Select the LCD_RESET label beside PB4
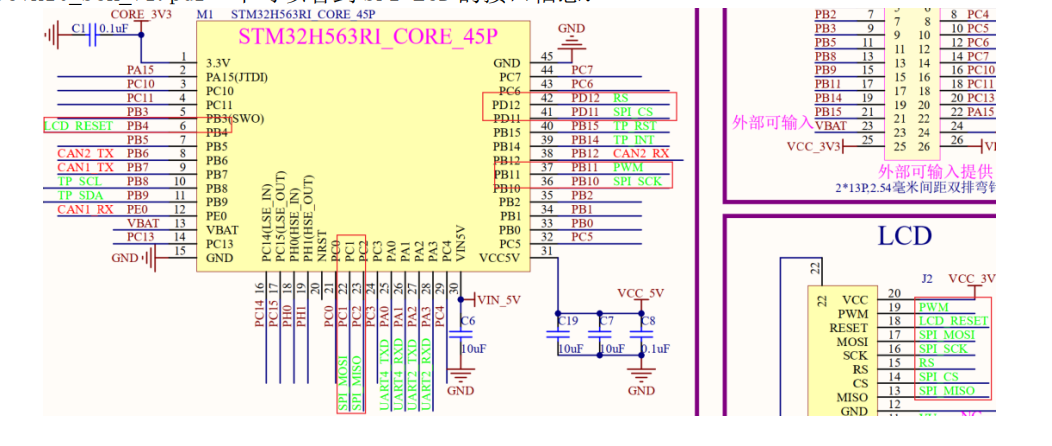The height and width of the screenshot is (446, 1052). click(x=78, y=125)
